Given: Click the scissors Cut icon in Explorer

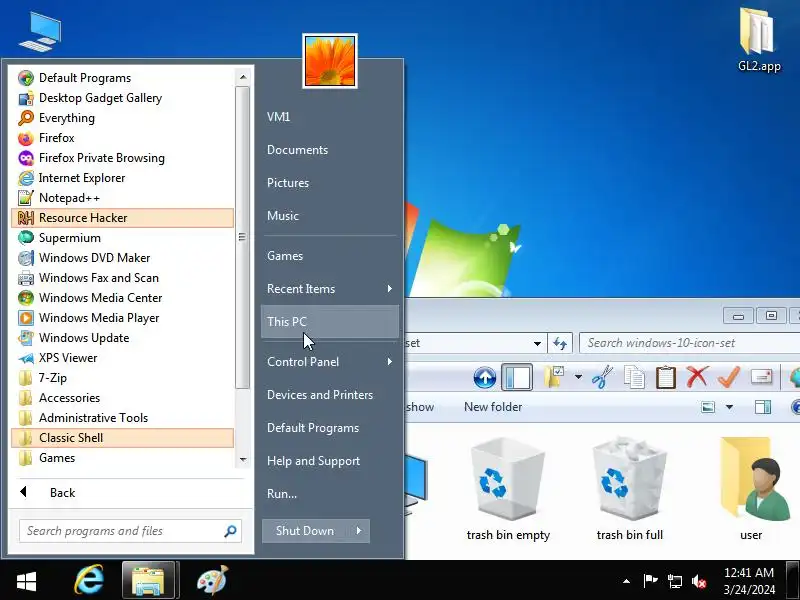Looking at the screenshot, I should [603, 378].
